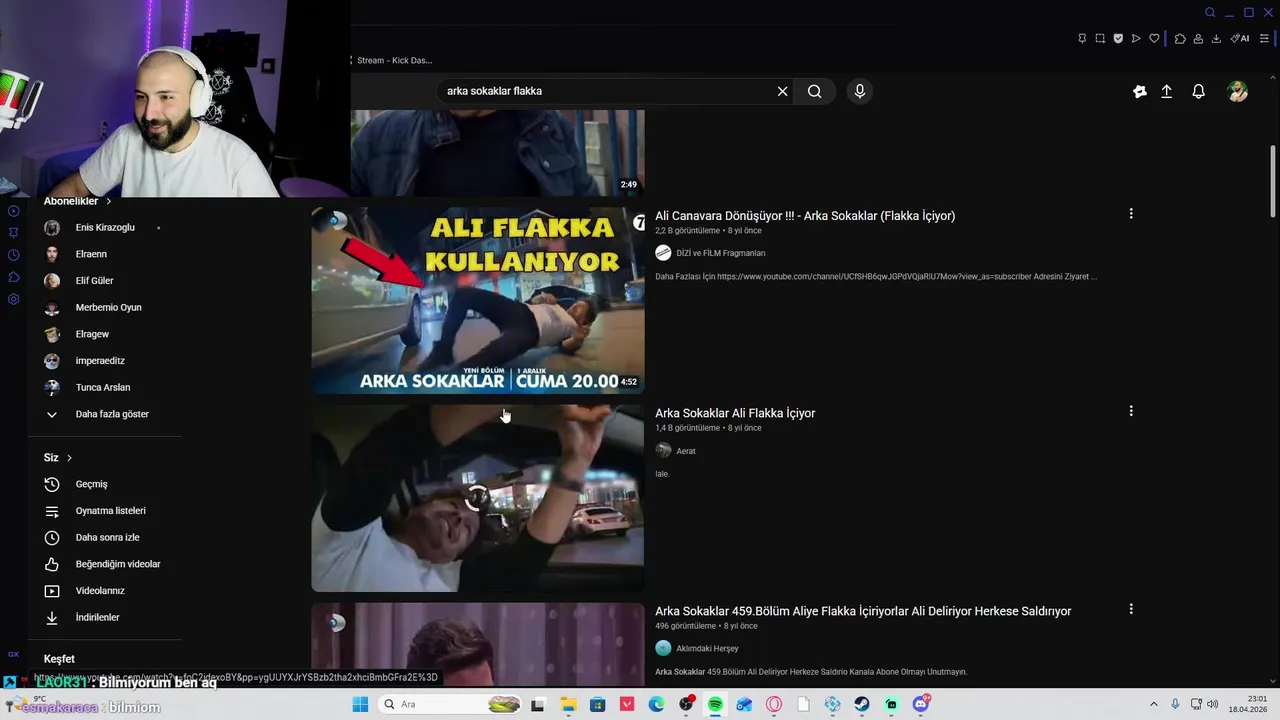The image size is (1280, 720).
Task: Activate voice search microphone icon
Action: click(x=859, y=91)
